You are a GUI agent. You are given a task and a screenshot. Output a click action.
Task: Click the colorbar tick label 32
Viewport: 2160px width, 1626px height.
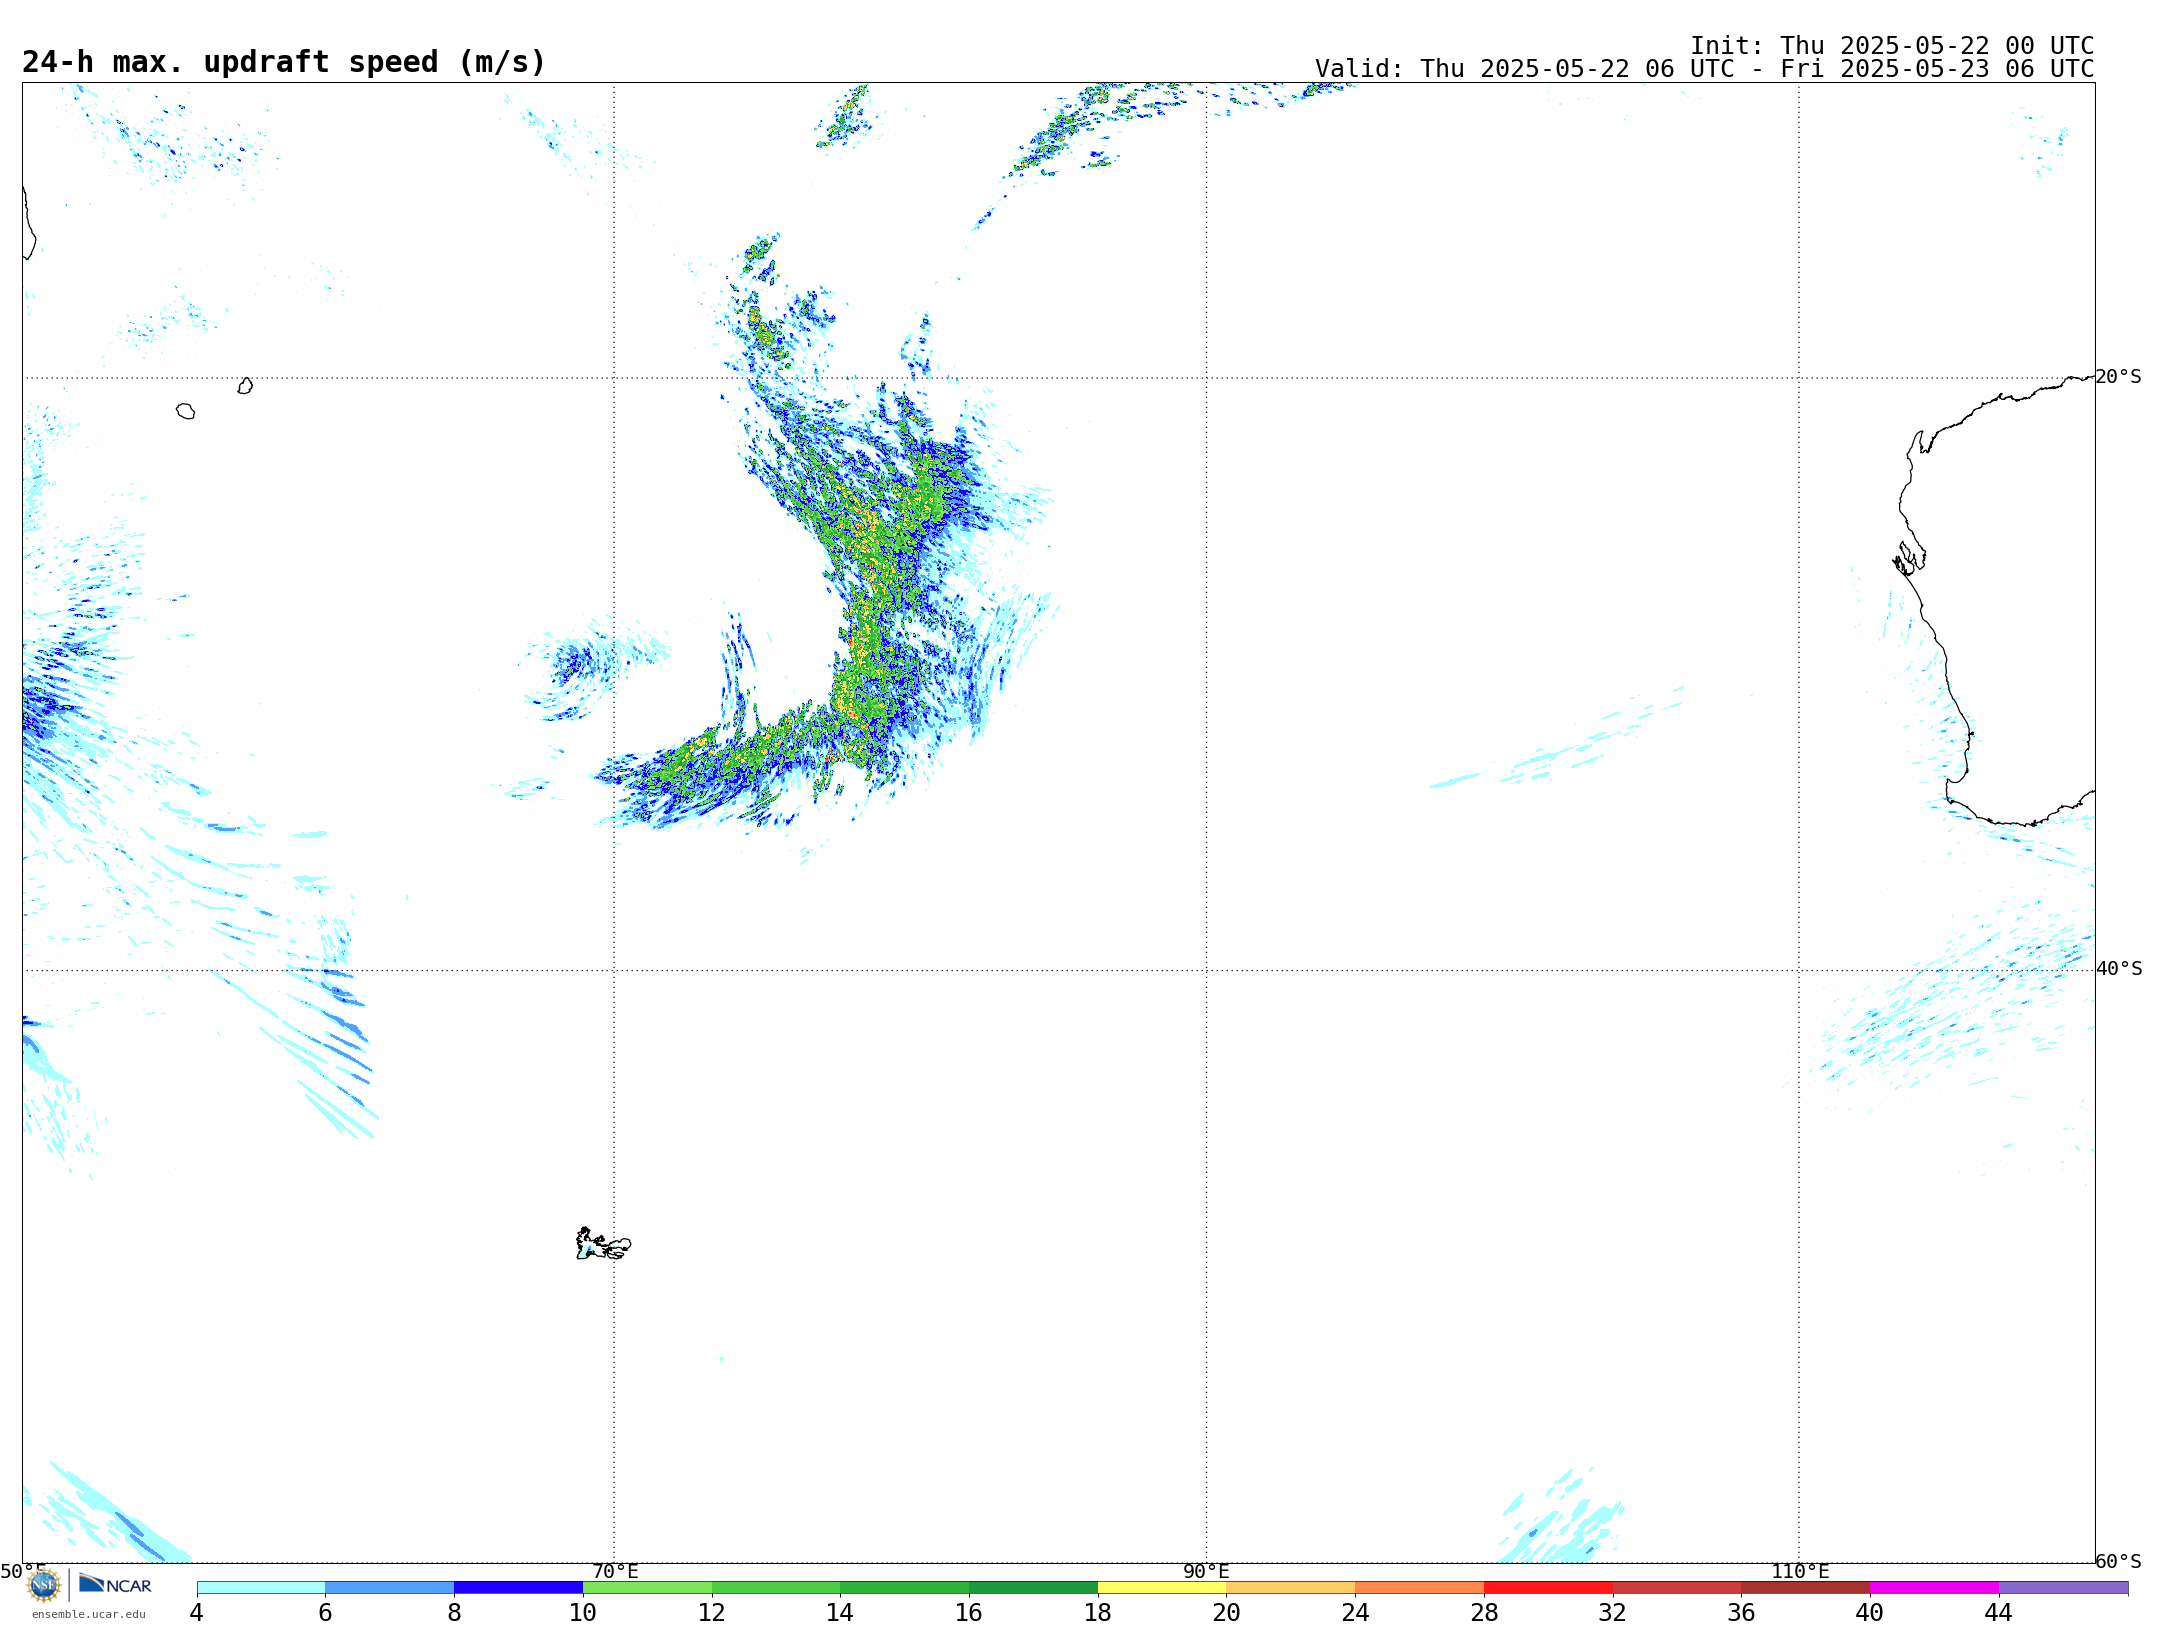(1613, 1612)
